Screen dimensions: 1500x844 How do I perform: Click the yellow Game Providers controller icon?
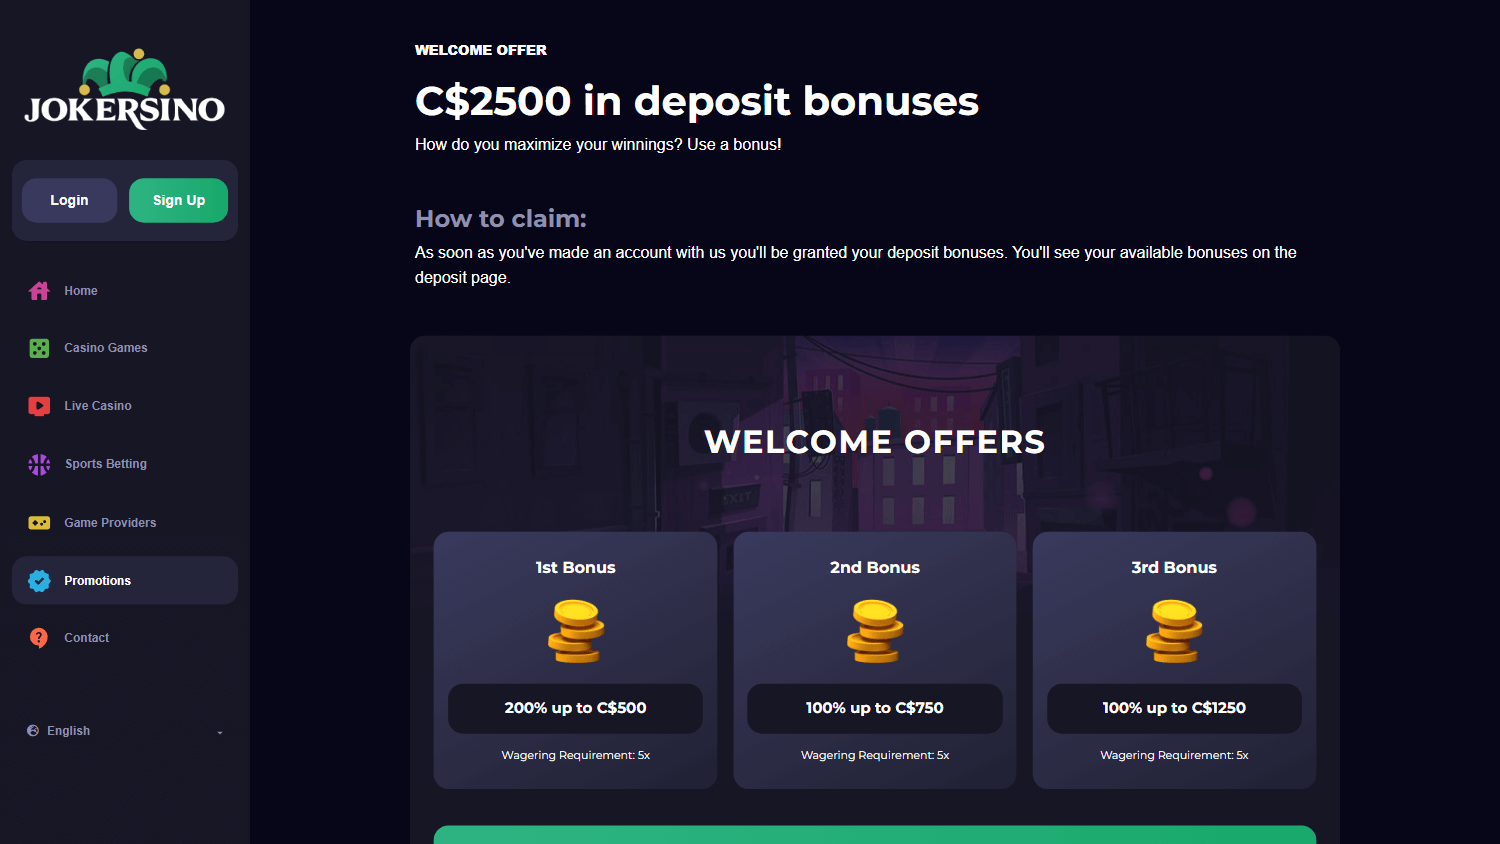point(39,523)
